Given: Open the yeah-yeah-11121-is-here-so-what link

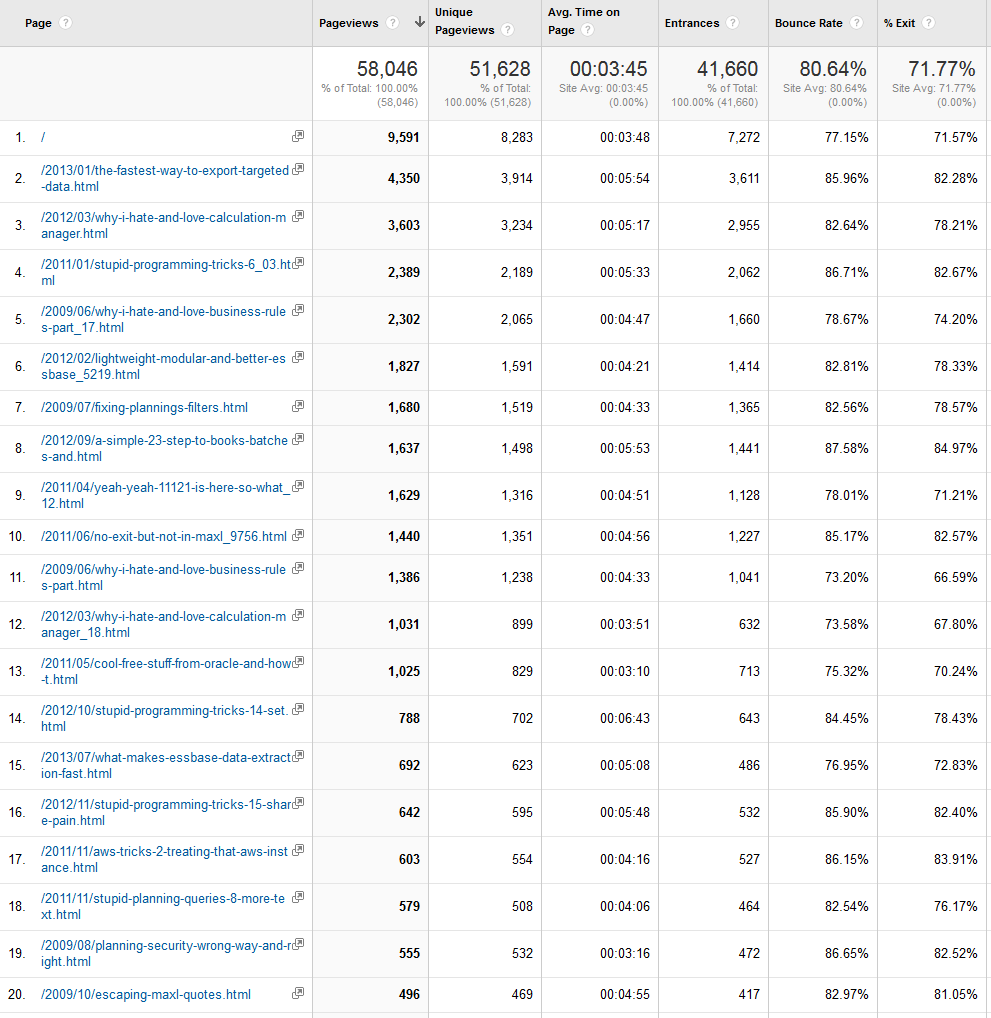Looking at the screenshot, I should point(166,495).
